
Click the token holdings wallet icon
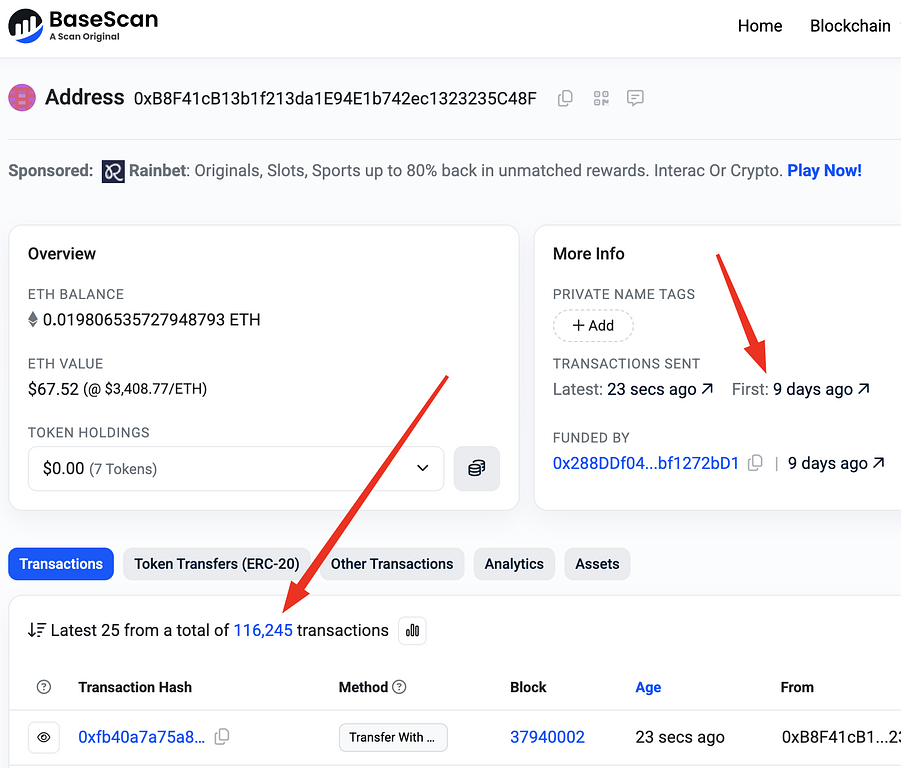477,468
